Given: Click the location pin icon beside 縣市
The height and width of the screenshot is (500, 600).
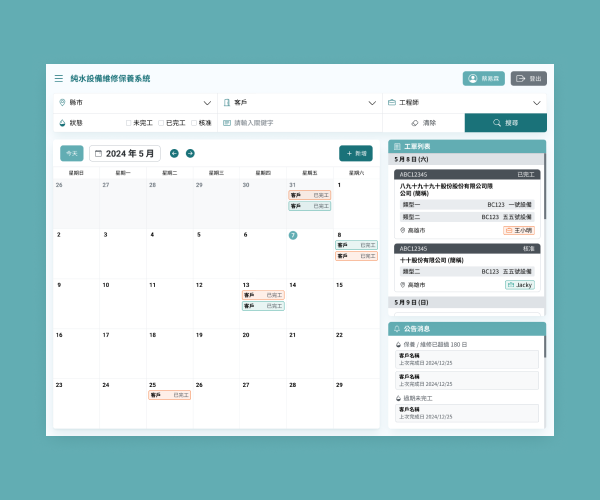Looking at the screenshot, I should pyautogui.click(x=62, y=102).
